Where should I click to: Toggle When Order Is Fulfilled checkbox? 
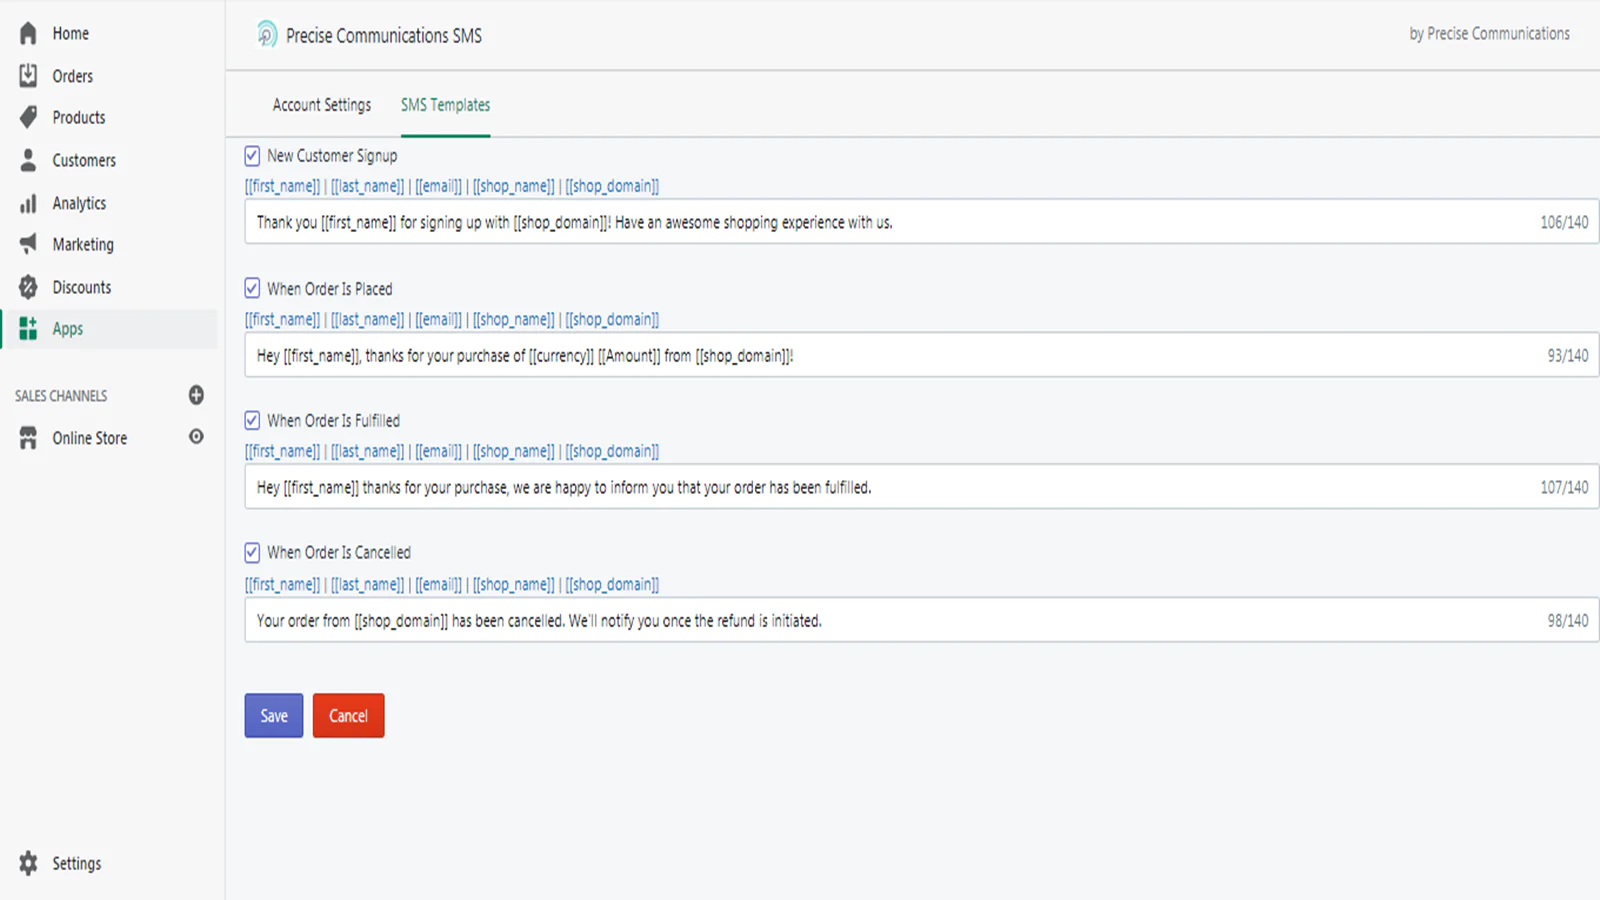coord(252,420)
